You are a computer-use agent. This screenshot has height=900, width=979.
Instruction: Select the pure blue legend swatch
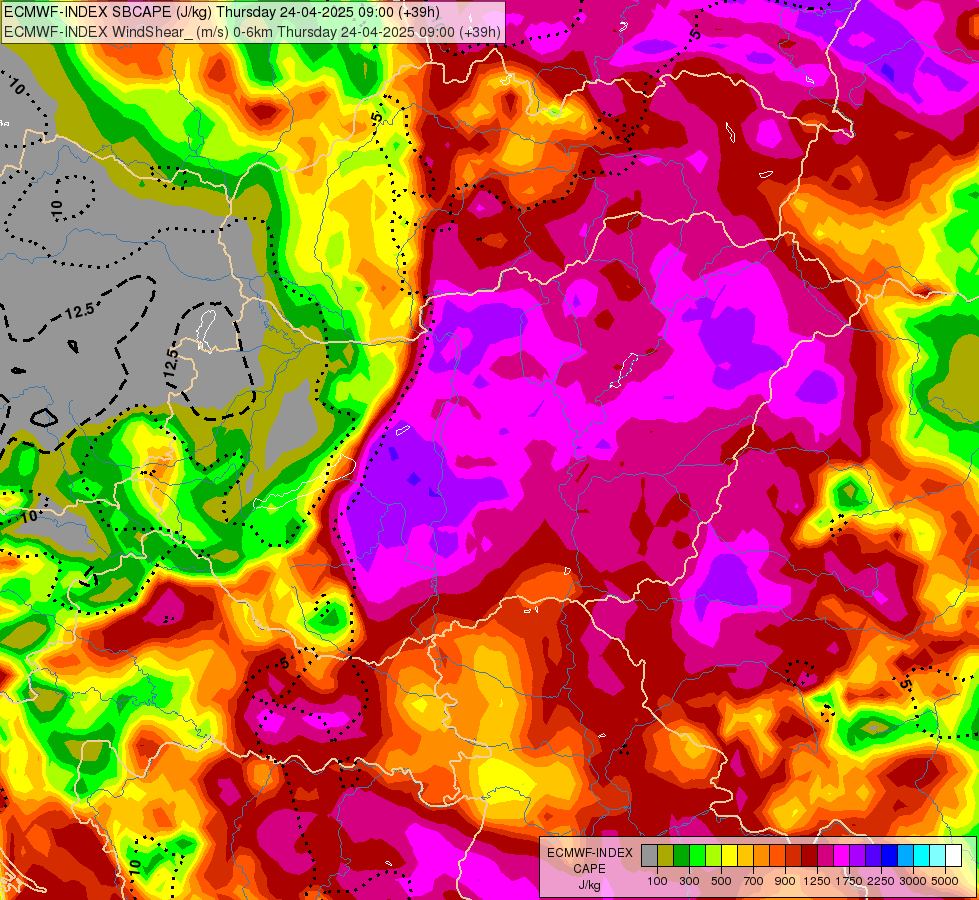click(x=890, y=856)
